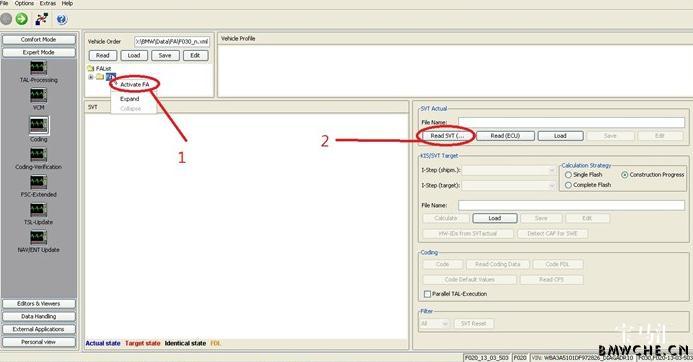This screenshot has height=362, width=693.
Task: Open the VCM module icon
Action: click(x=38, y=95)
